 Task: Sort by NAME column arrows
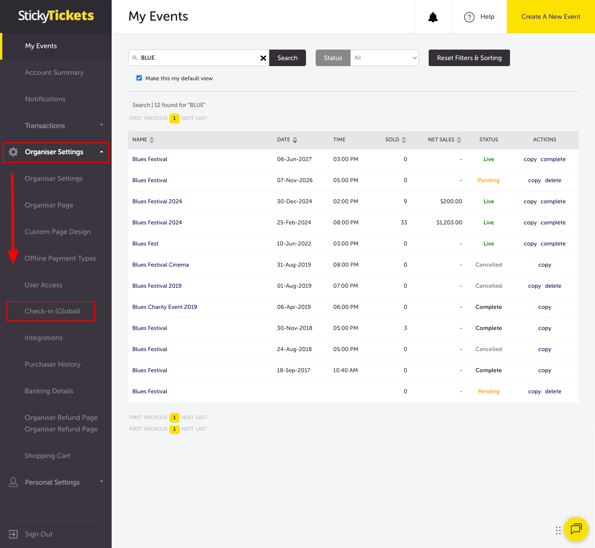coord(152,140)
